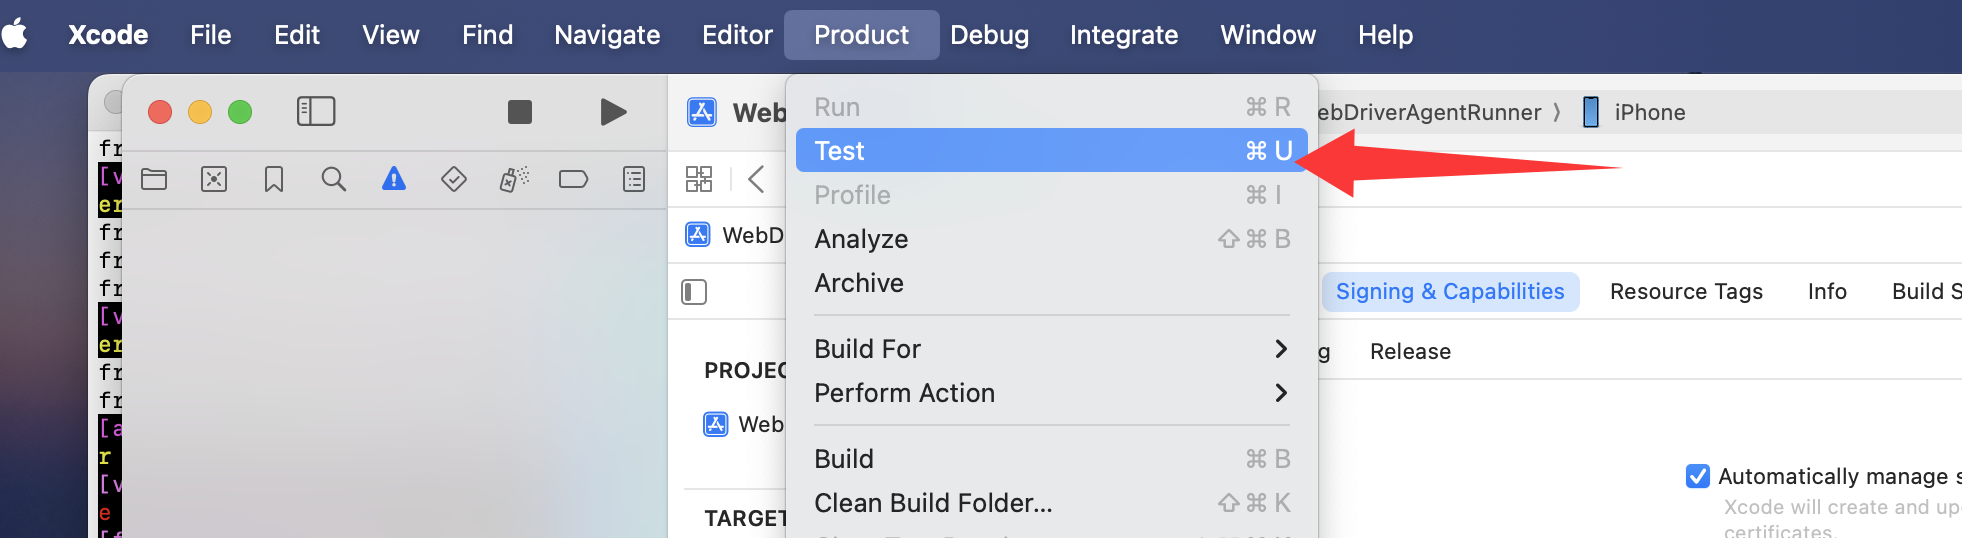The width and height of the screenshot is (1962, 538).
Task: Switch to Signing & Capabilities tab
Action: [1450, 292]
